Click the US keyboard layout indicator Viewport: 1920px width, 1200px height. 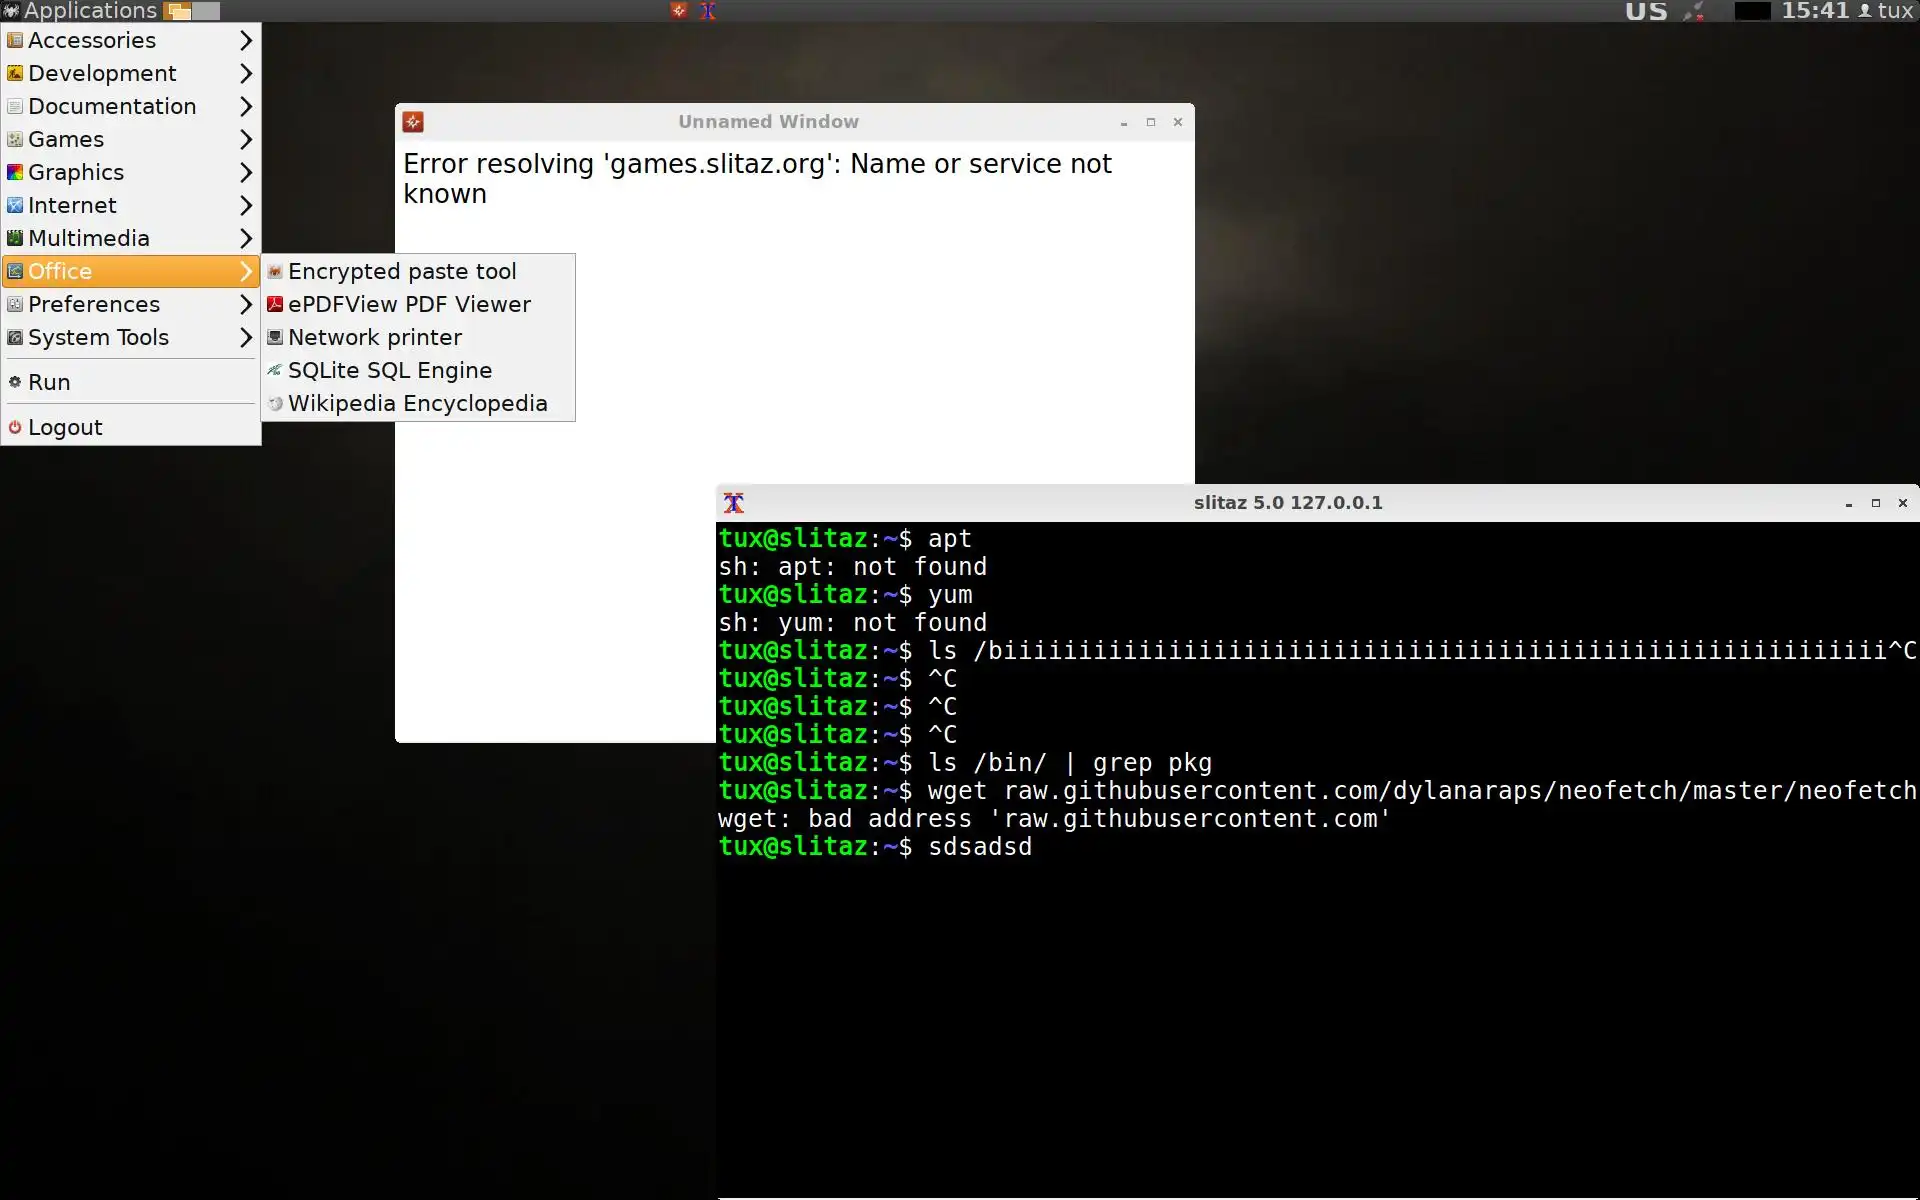[1646, 11]
